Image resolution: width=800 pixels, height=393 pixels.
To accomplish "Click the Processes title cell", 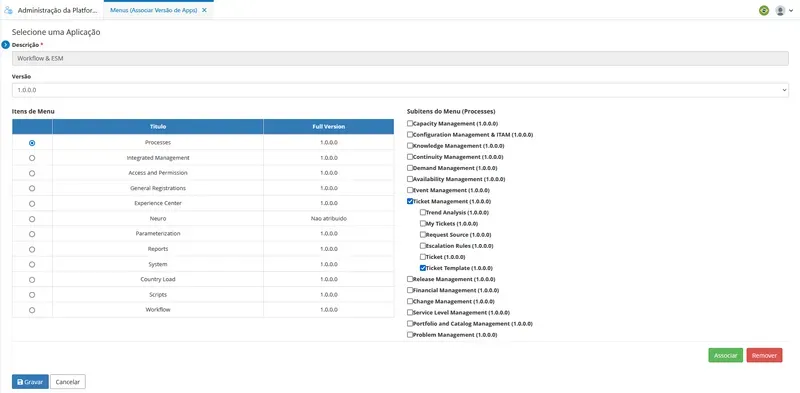I will click(158, 142).
